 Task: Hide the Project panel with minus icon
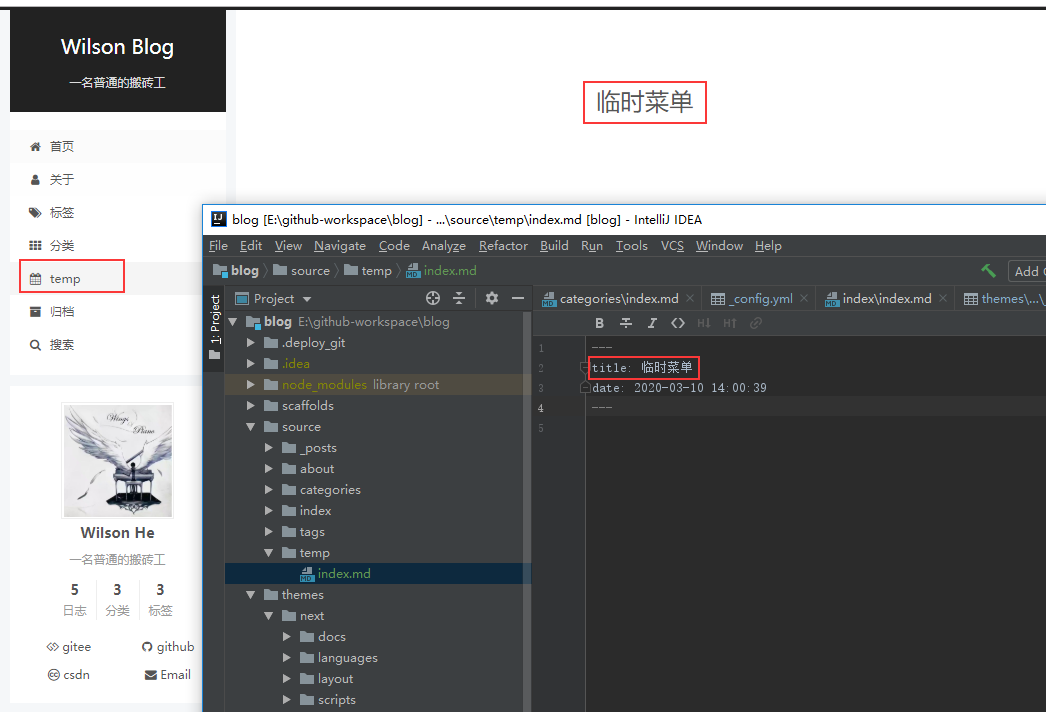[x=518, y=298]
